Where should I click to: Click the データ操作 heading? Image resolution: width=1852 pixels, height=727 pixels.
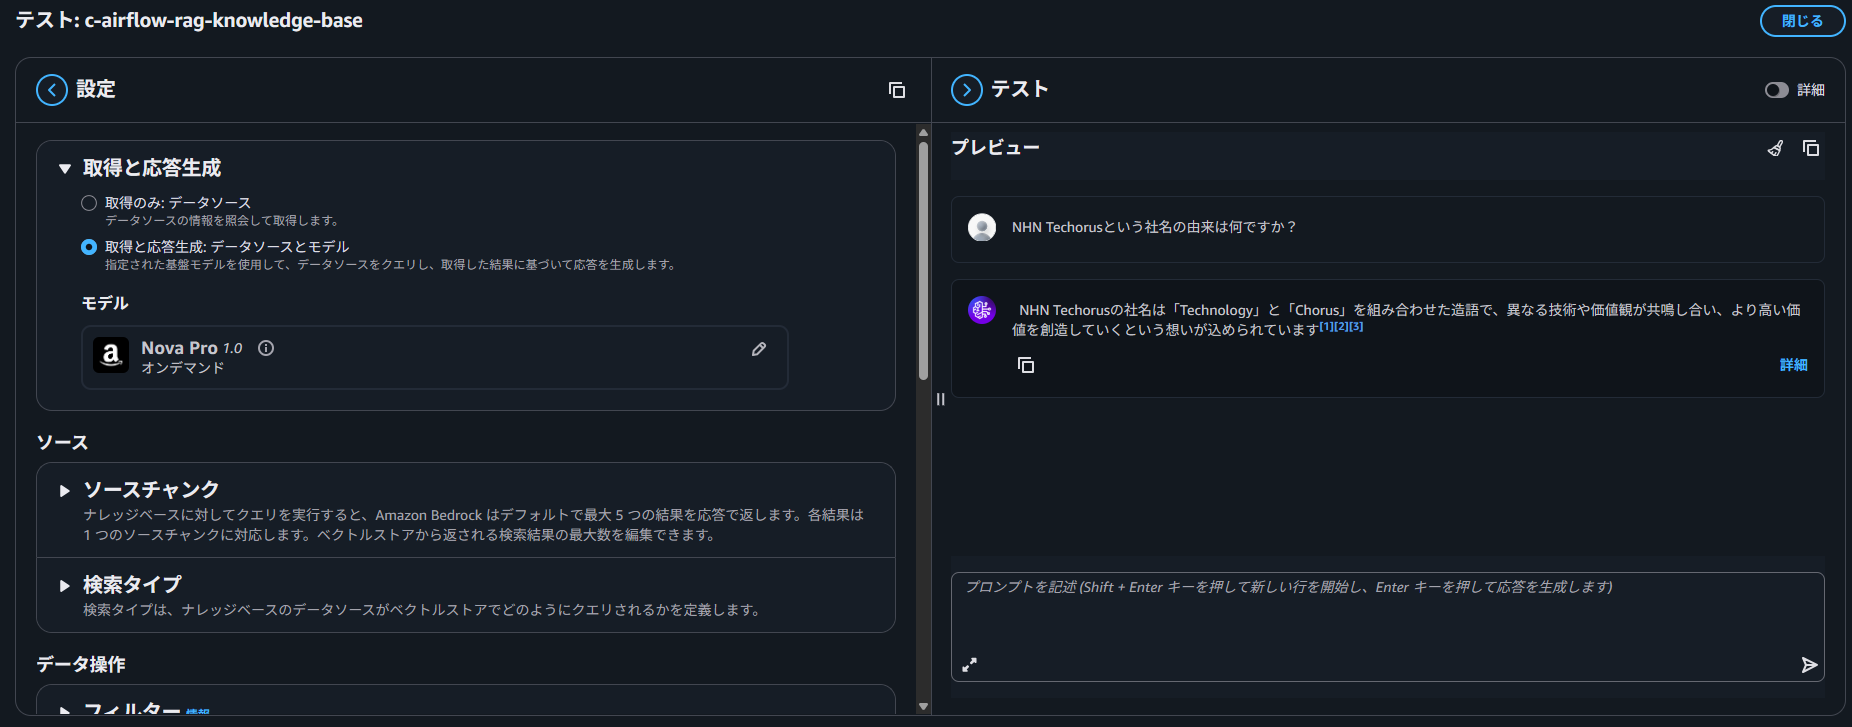pos(81,664)
